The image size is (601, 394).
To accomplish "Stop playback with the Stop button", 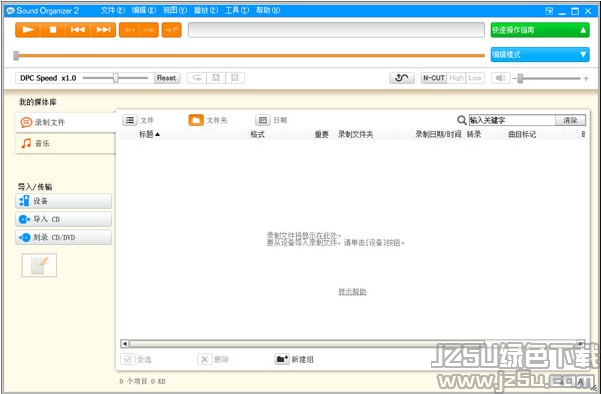I will coord(53,30).
